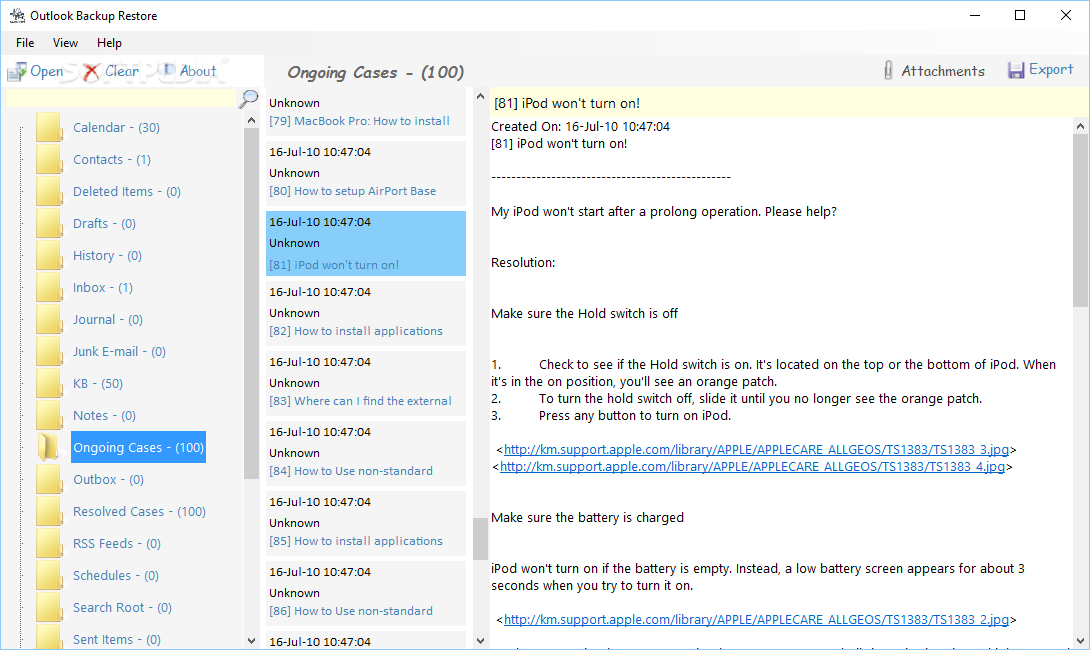1090x650 pixels.
Task: Click the Schedules folder icon
Action: (x=49, y=575)
